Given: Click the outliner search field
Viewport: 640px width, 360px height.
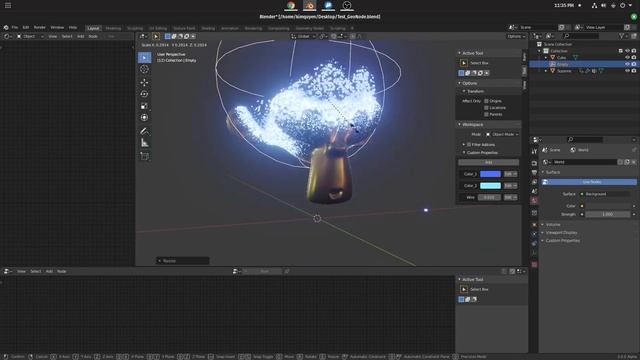Looking at the screenshot, I should coord(580,36).
